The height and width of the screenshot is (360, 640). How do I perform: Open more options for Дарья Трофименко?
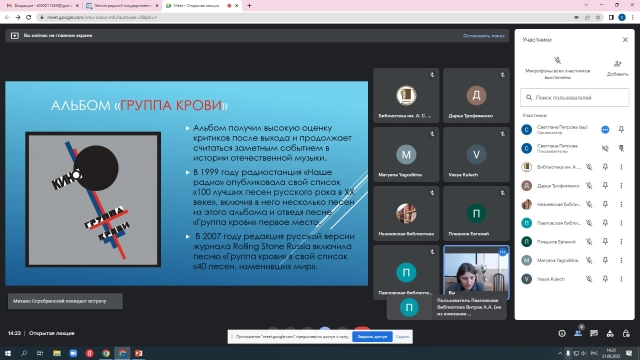click(x=621, y=186)
